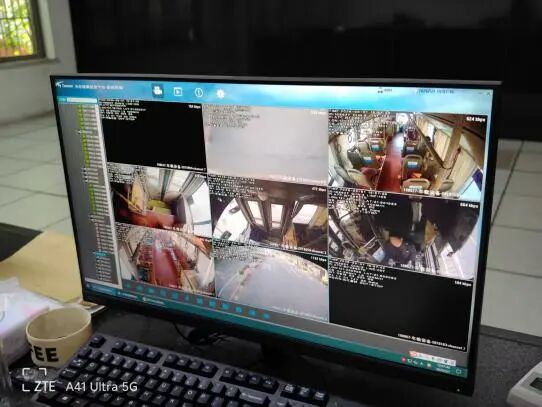The height and width of the screenshot is (407, 542).
Task: Select the driver cabin camera feed
Action: coord(402,235)
